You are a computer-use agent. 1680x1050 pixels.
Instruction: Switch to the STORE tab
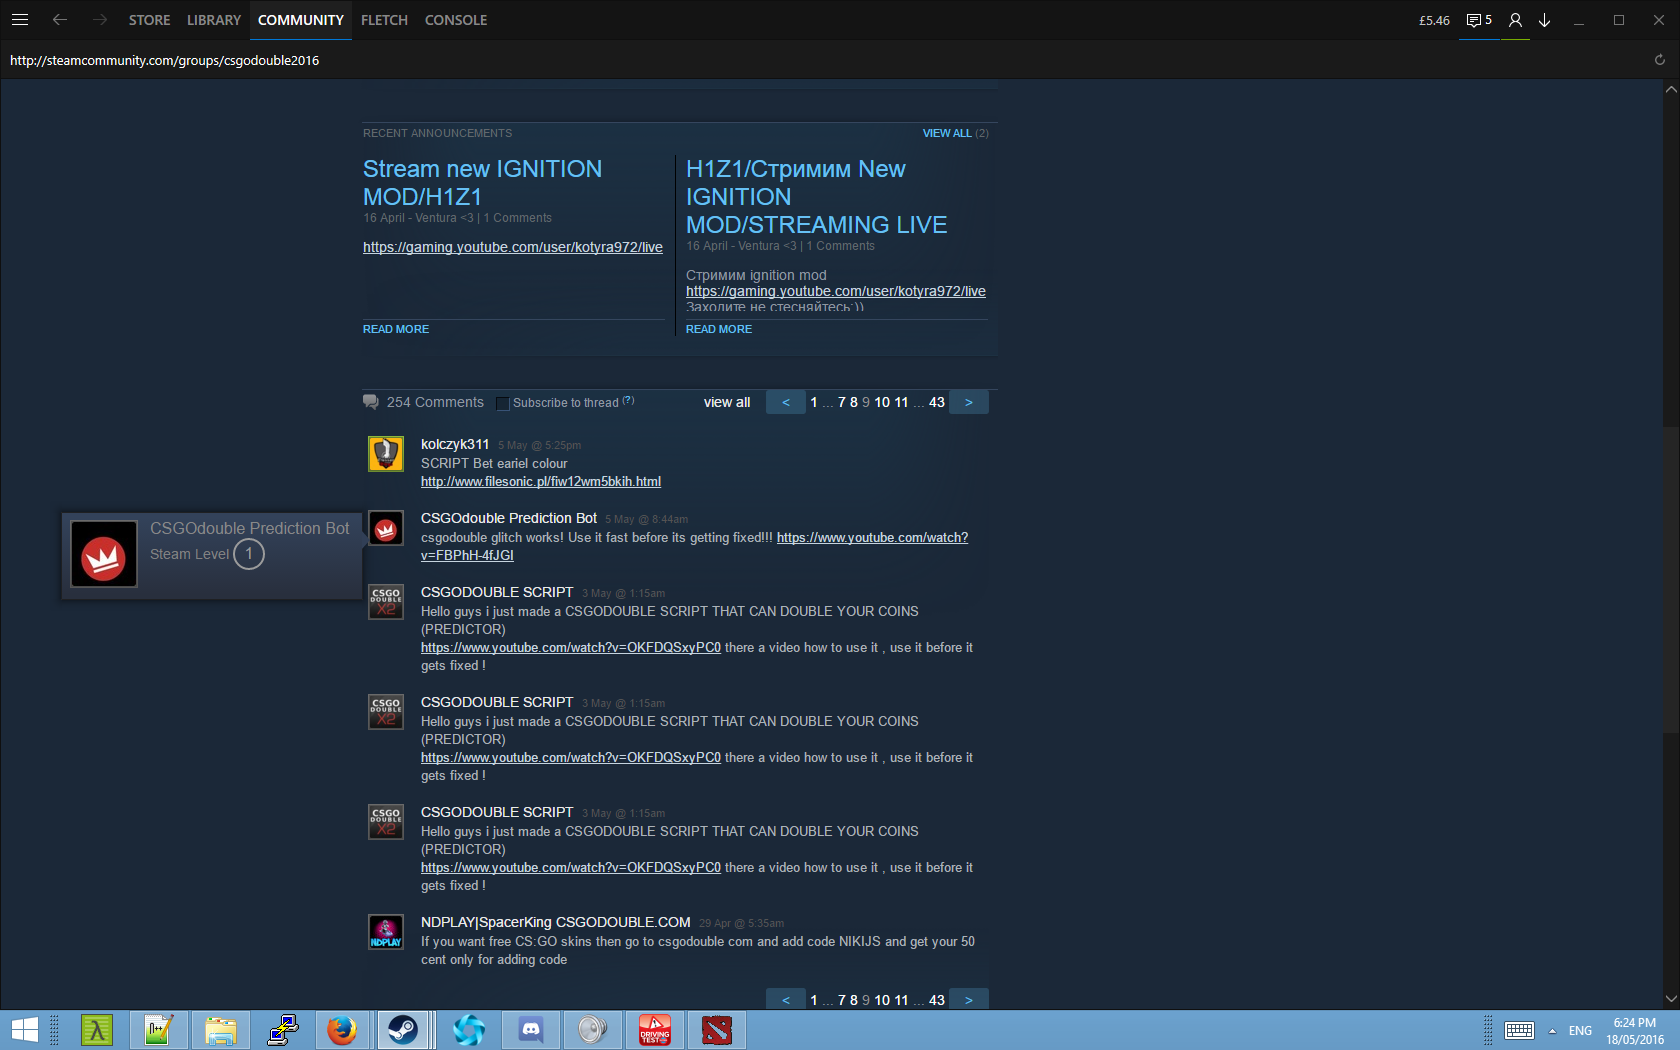pos(149,20)
